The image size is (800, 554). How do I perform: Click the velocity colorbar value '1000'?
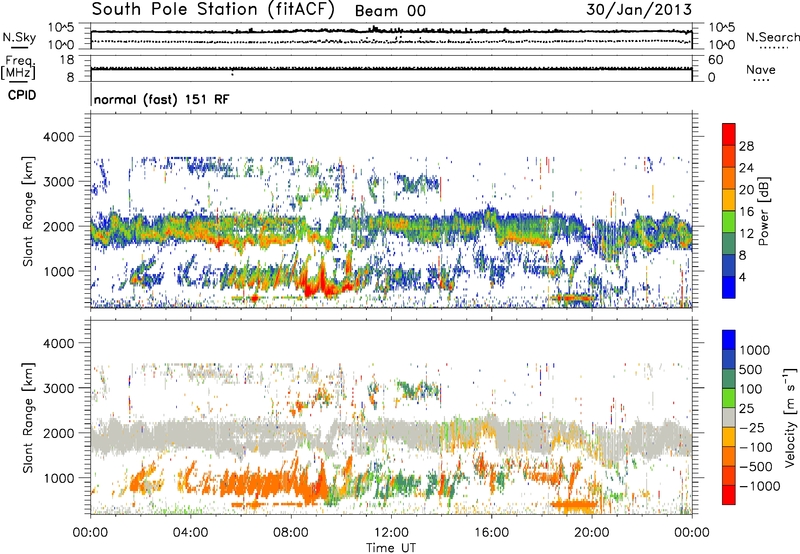tap(755, 350)
